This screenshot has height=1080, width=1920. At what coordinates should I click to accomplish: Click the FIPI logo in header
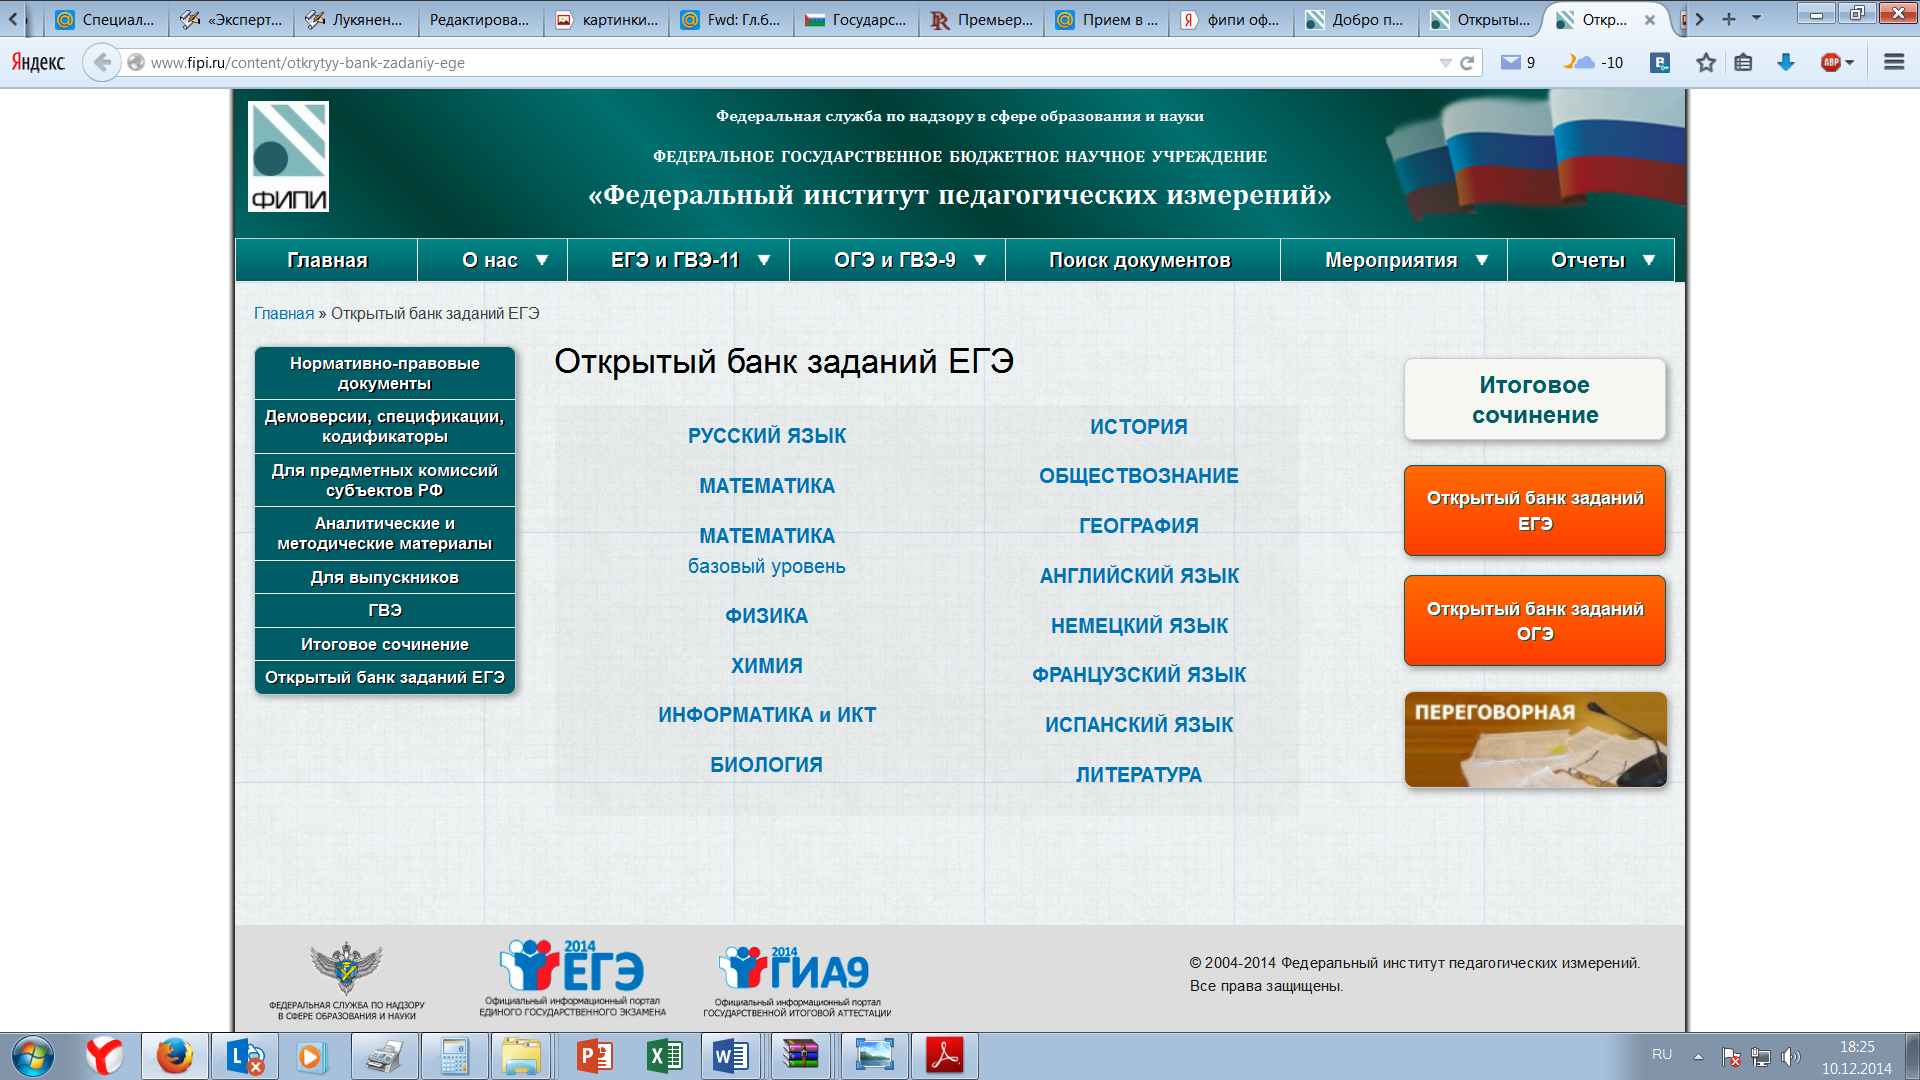point(288,156)
